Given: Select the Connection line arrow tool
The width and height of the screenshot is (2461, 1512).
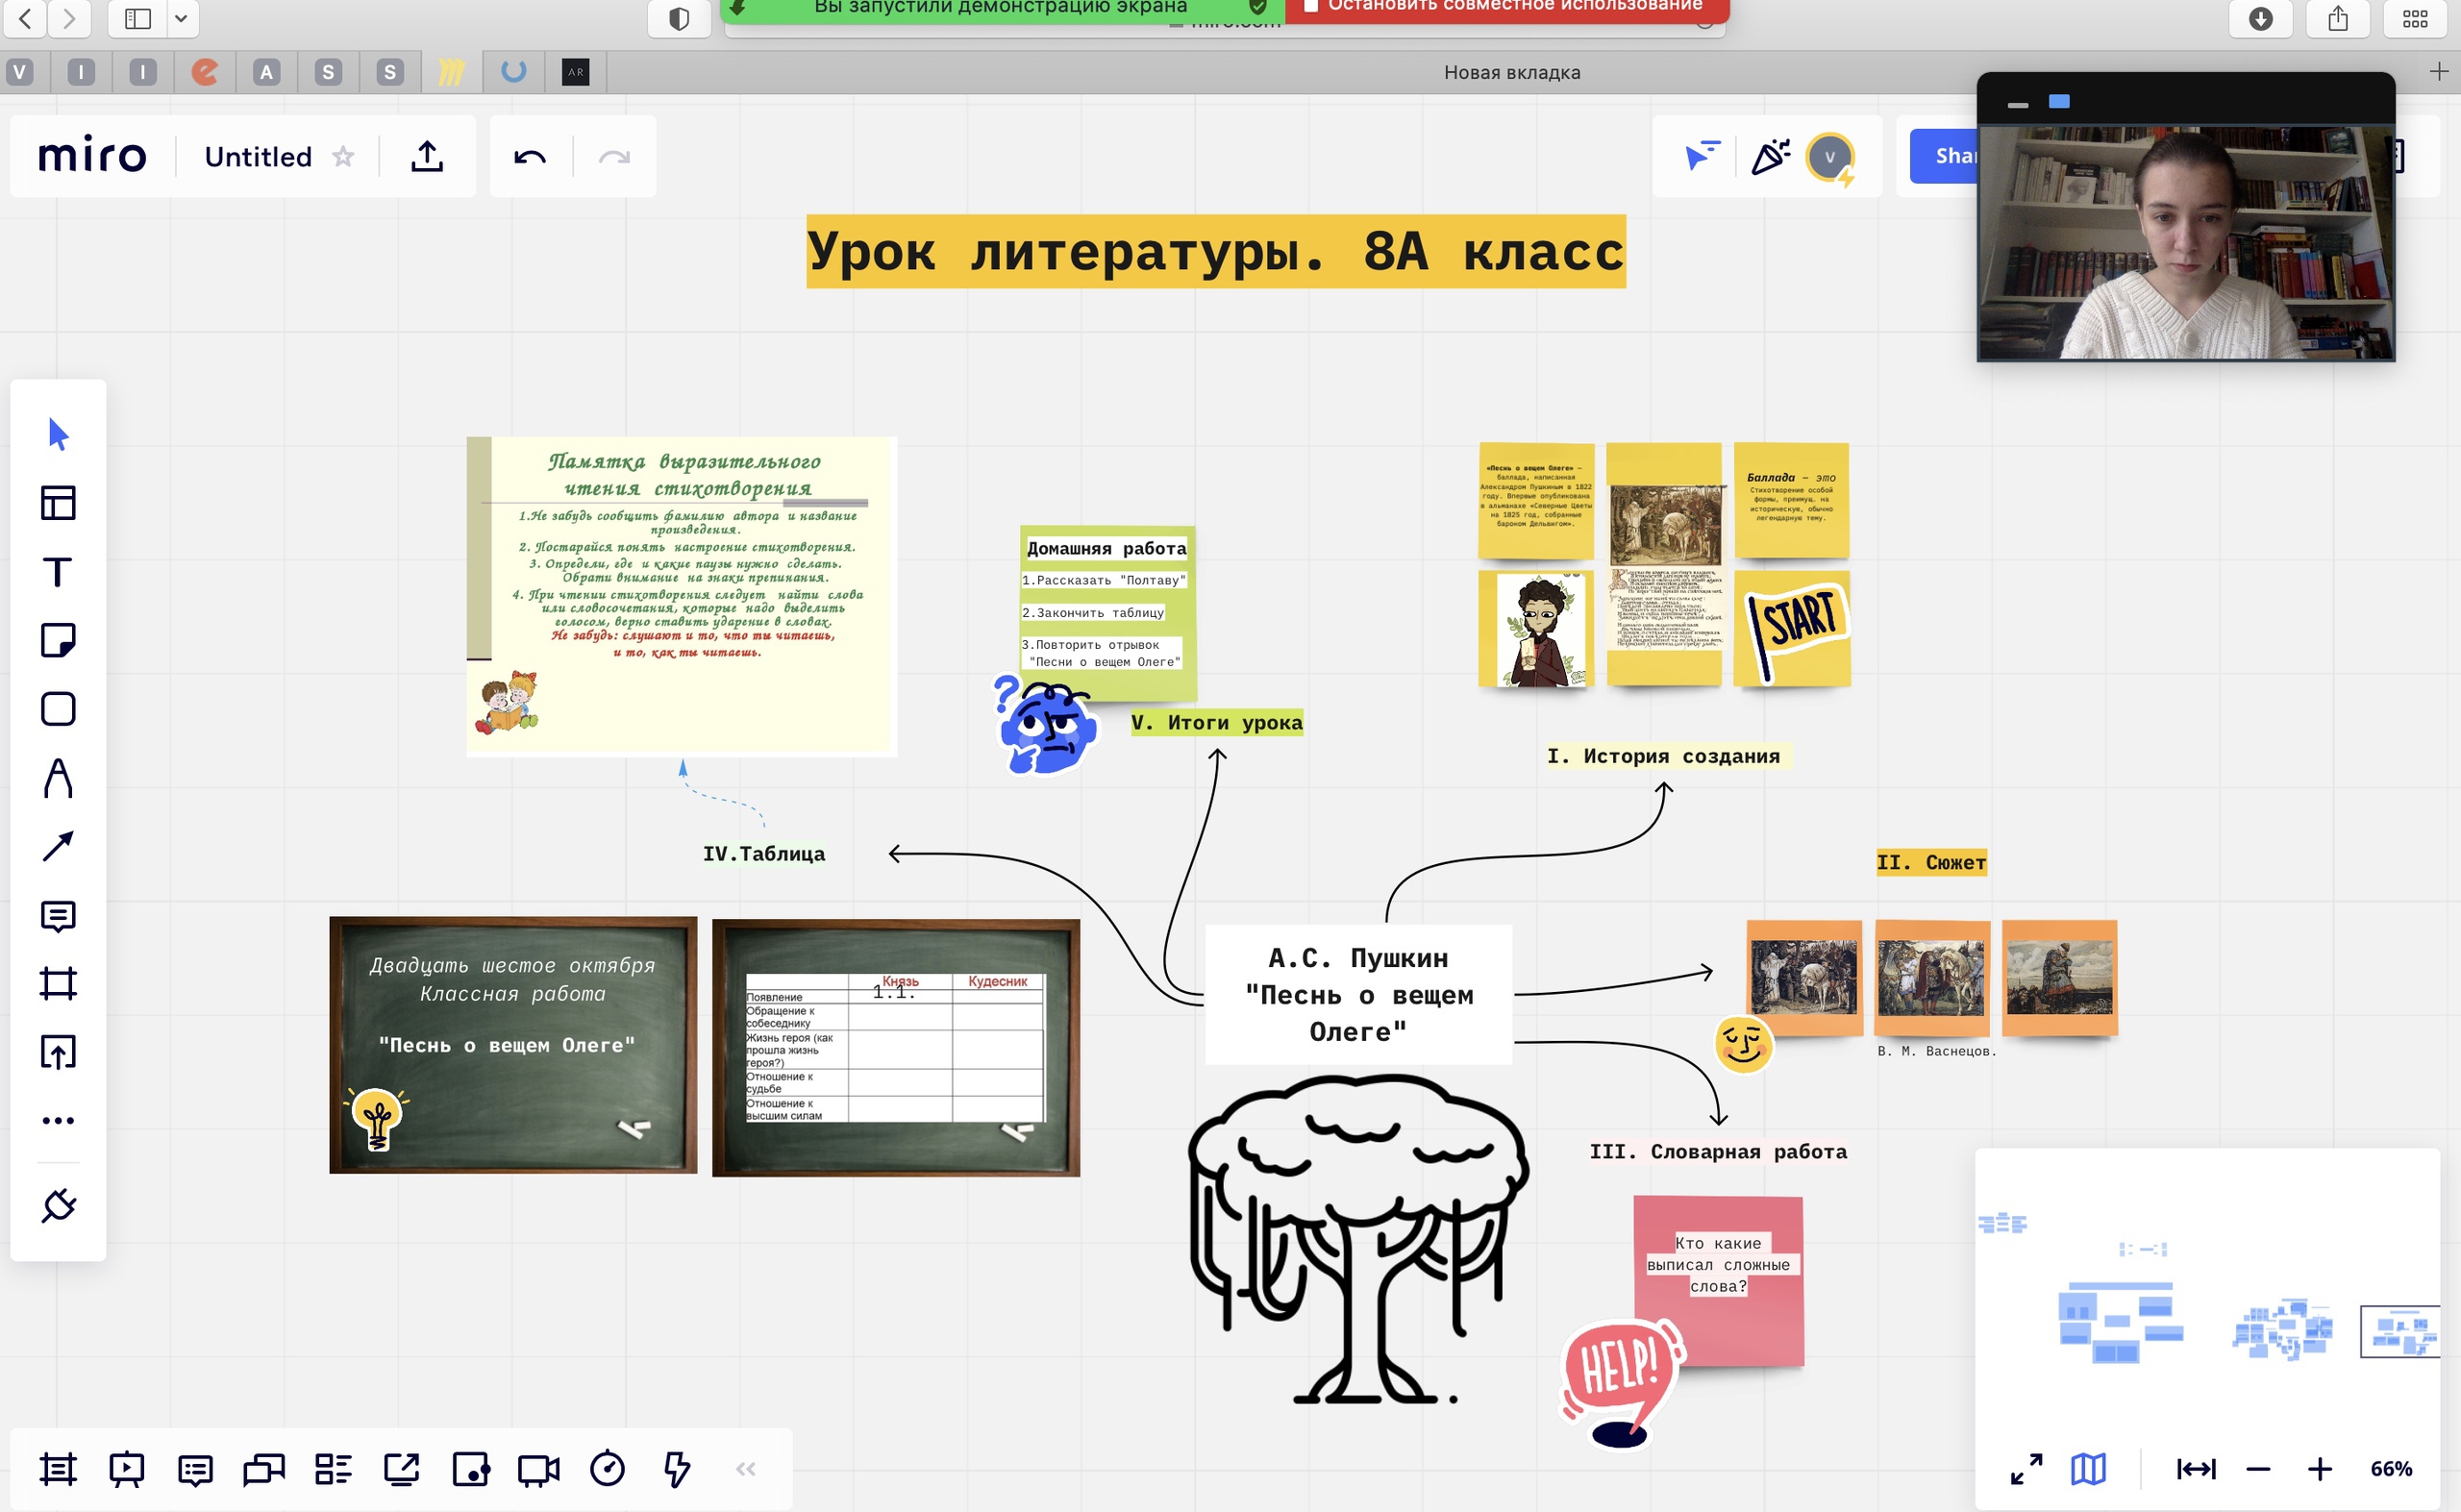Looking at the screenshot, I should coord(58,846).
